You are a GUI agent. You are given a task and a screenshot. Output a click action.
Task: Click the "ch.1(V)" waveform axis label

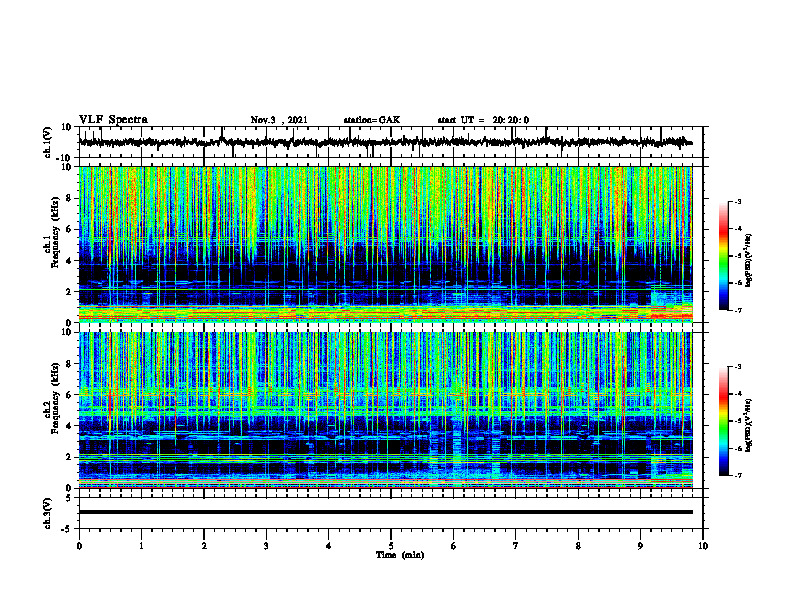tap(47, 142)
